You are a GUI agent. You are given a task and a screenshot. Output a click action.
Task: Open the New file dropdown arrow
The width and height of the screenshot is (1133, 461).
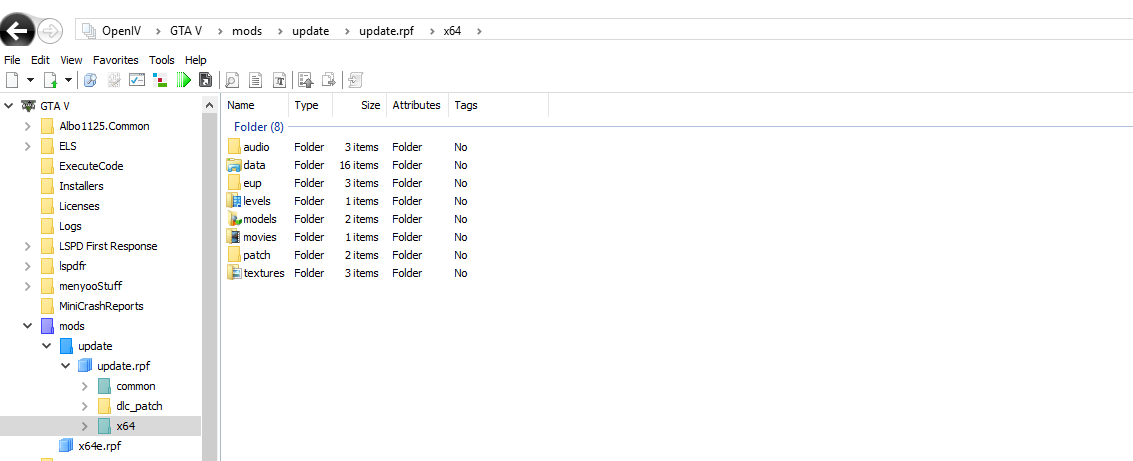click(x=30, y=79)
